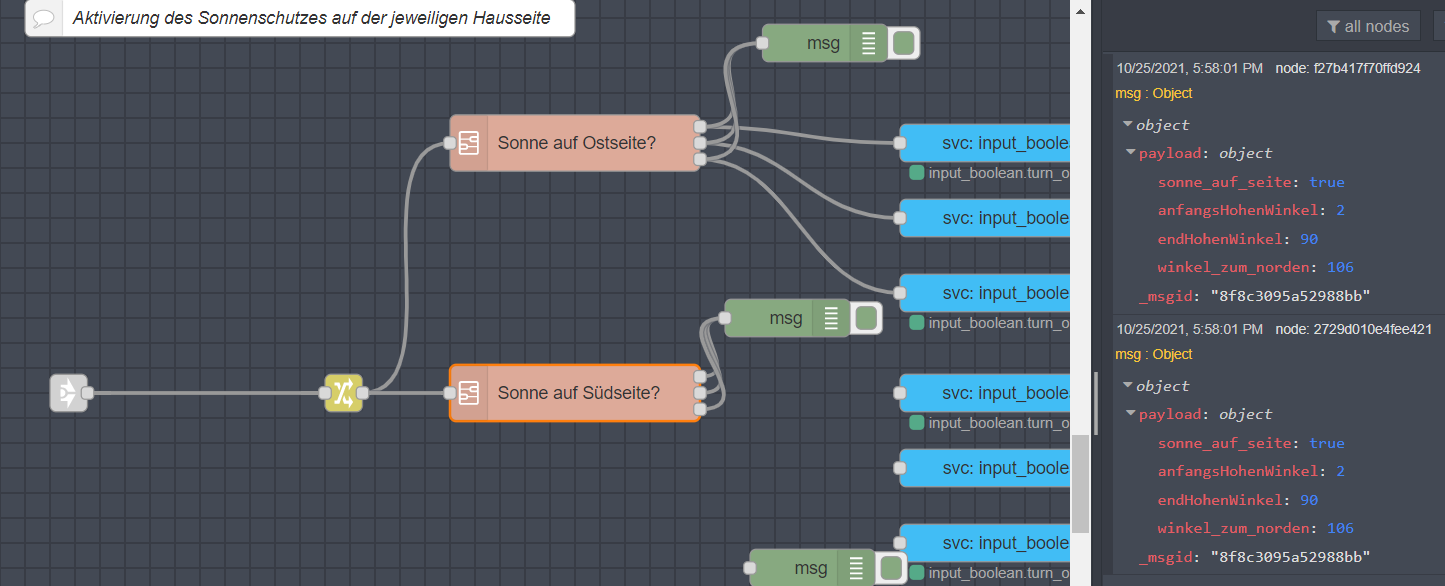Click the canvas vertical scrollbar thumb
Viewport: 1445px width, 586px height.
(1080, 483)
